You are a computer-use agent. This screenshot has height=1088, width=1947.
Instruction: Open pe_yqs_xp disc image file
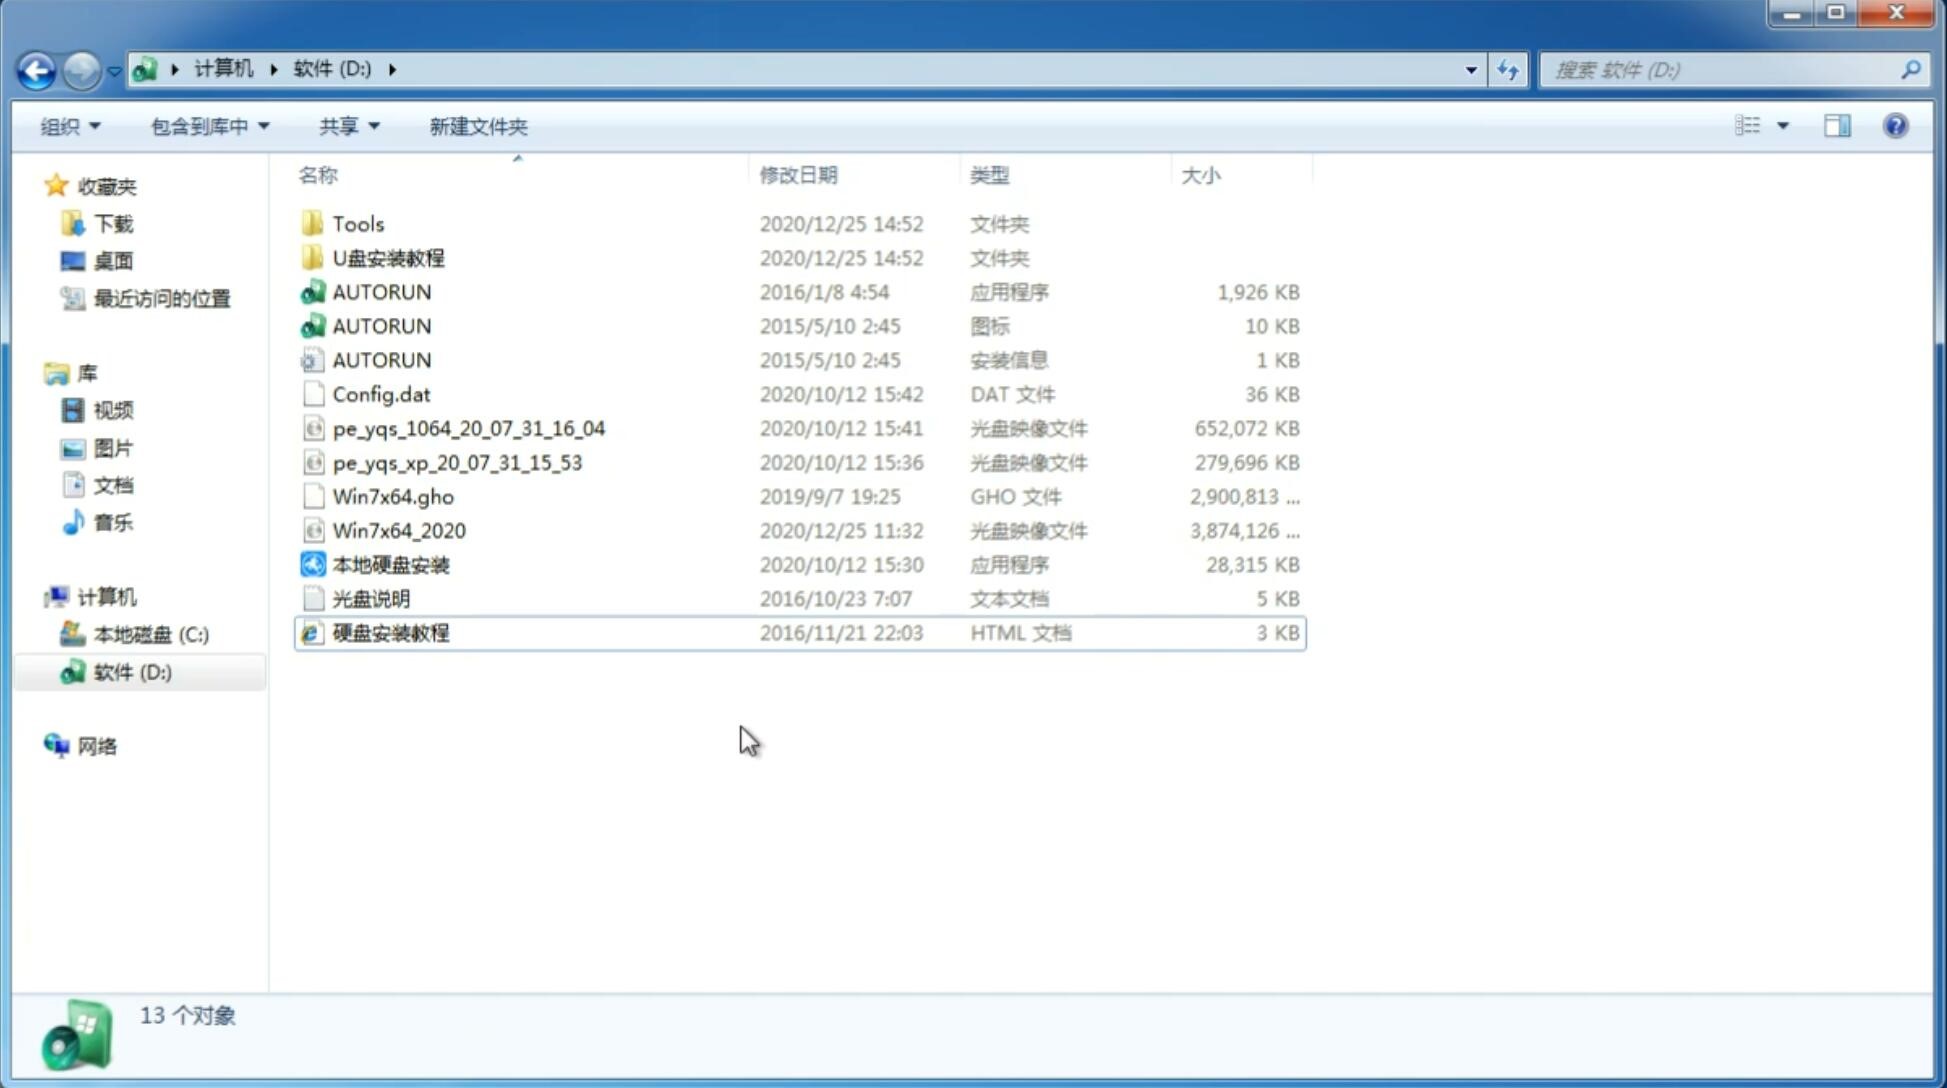(x=457, y=461)
